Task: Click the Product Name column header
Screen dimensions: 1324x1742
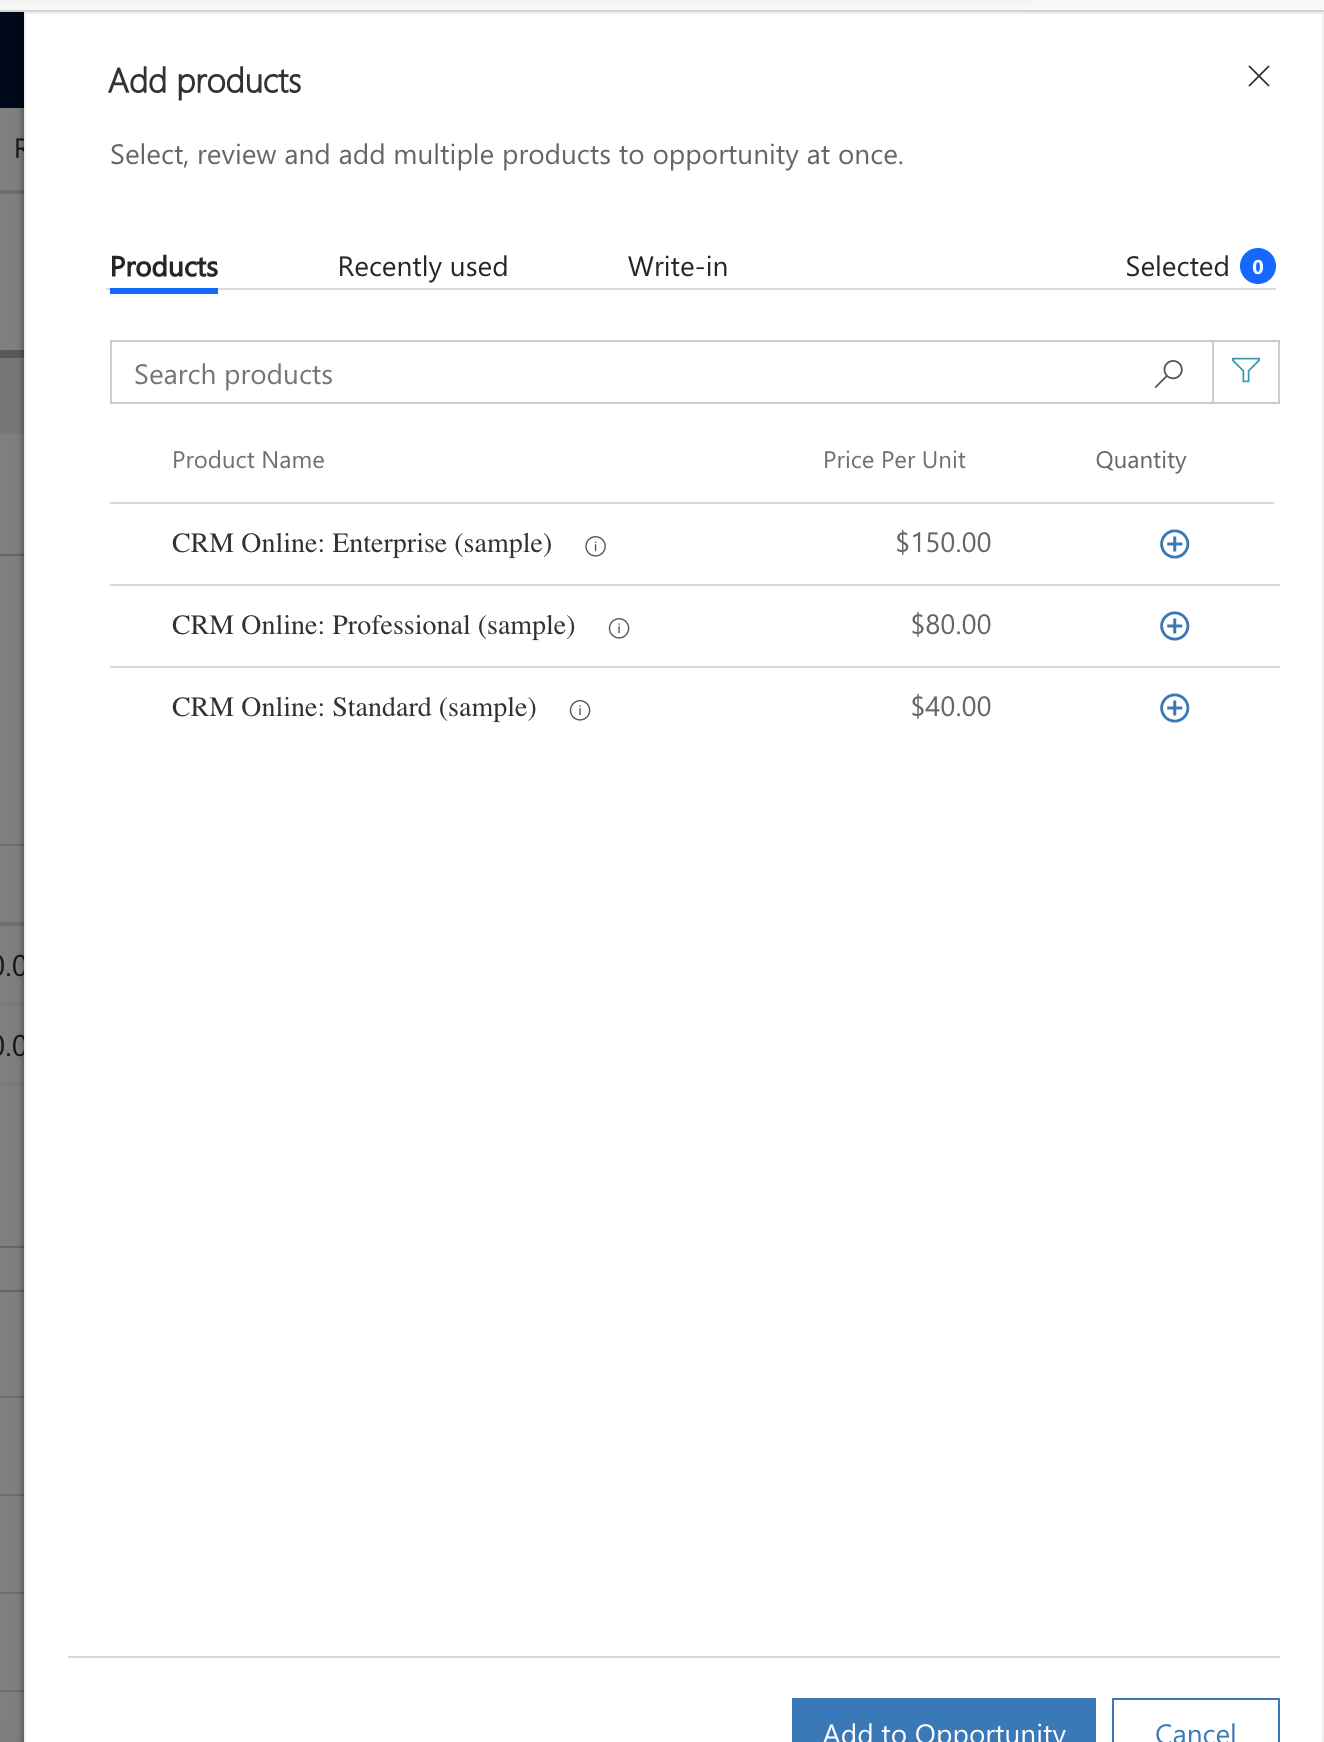Action: pyautogui.click(x=248, y=460)
